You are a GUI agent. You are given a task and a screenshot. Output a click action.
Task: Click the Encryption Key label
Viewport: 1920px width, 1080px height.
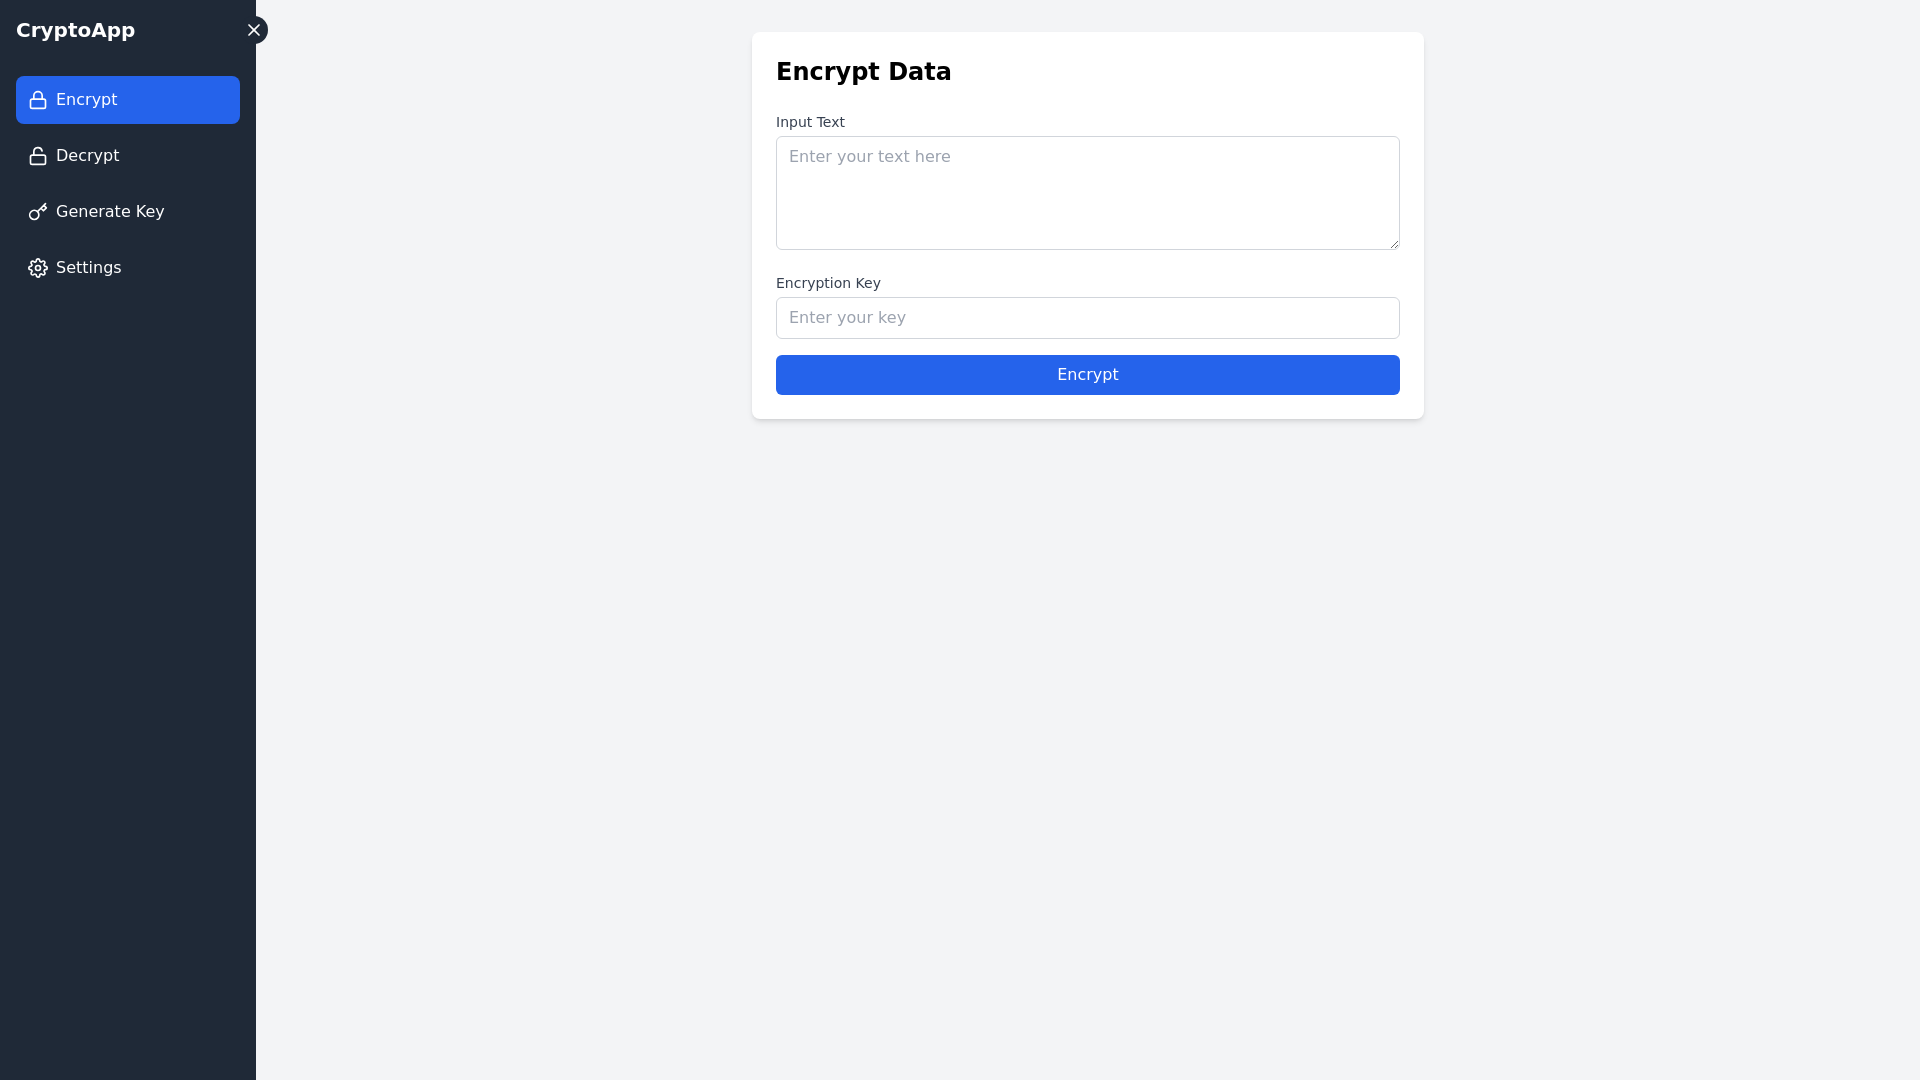(x=828, y=283)
